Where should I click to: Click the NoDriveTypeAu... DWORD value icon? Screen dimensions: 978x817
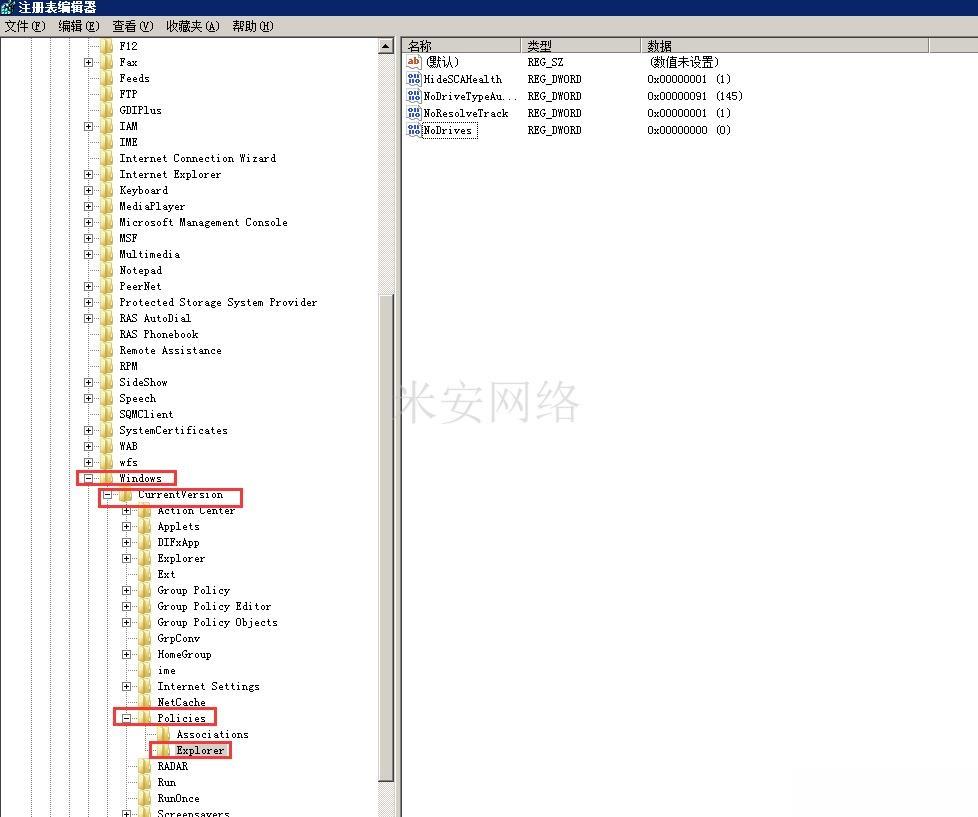[414, 95]
